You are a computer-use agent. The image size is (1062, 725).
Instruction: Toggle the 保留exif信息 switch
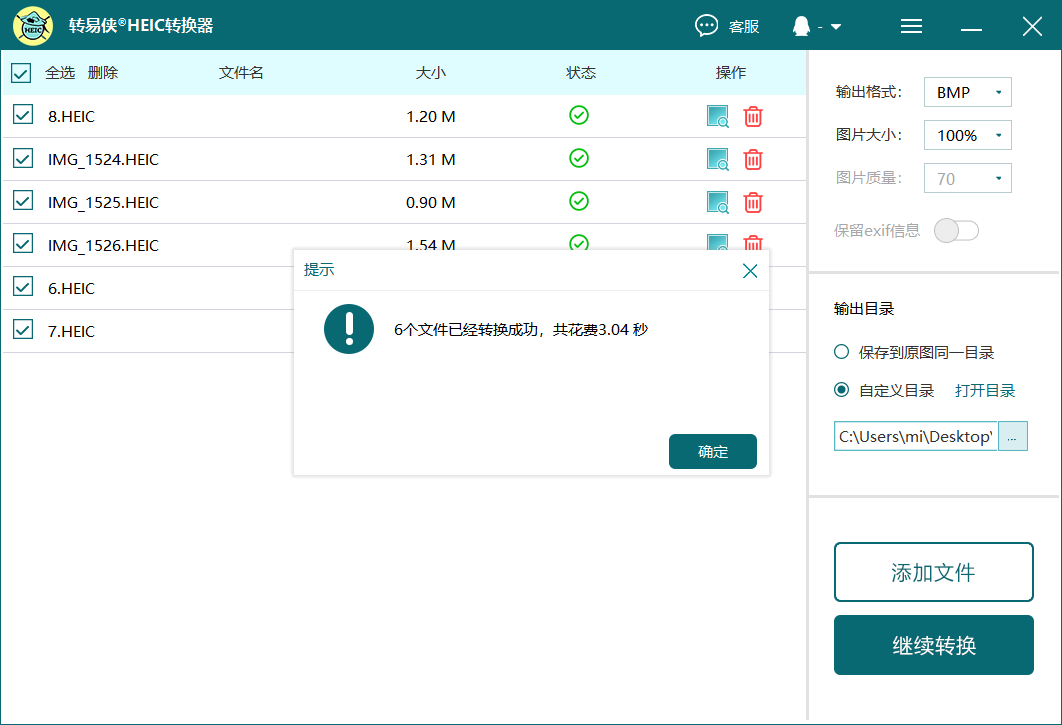[956, 230]
